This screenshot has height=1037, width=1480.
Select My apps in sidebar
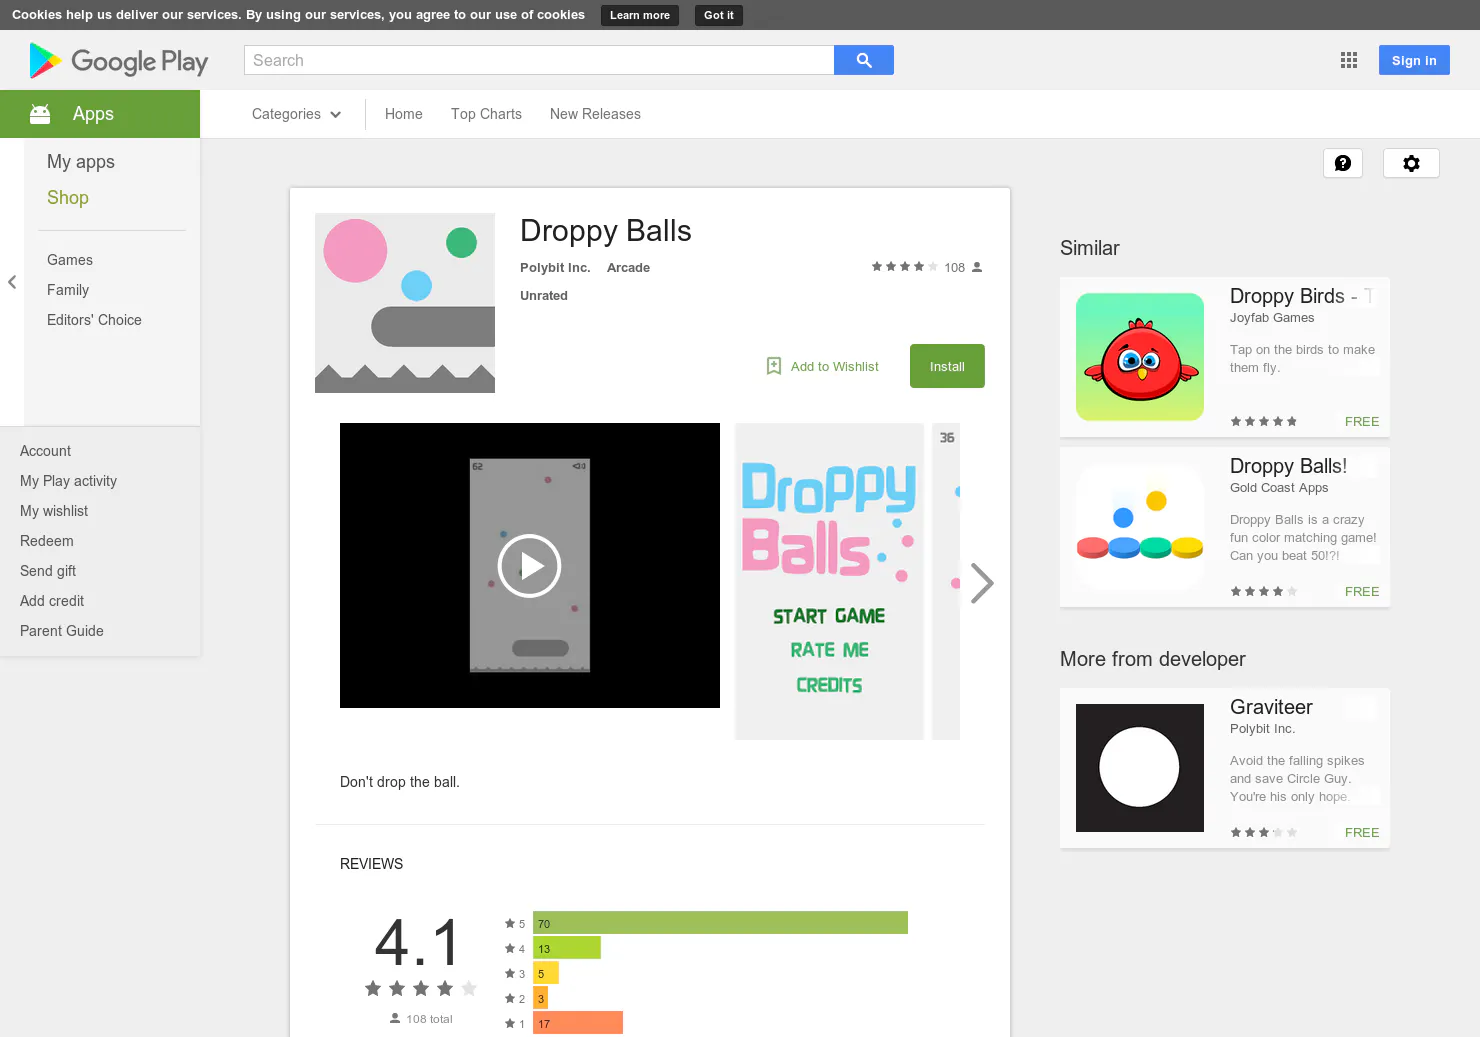(81, 162)
